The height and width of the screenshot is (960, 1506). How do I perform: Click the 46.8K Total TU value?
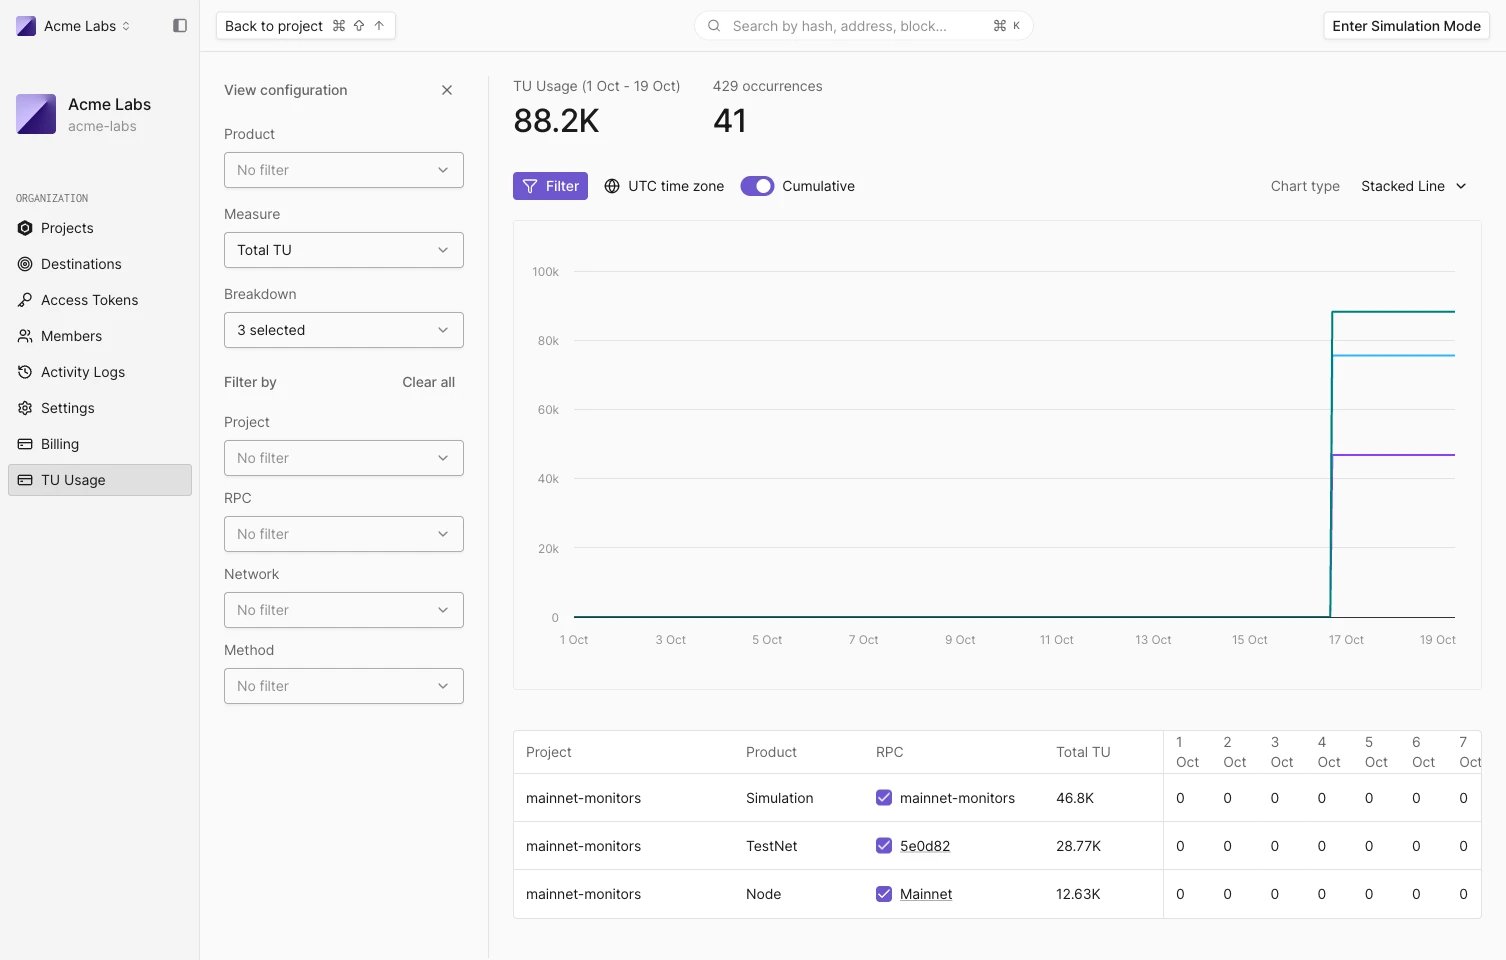click(x=1075, y=798)
